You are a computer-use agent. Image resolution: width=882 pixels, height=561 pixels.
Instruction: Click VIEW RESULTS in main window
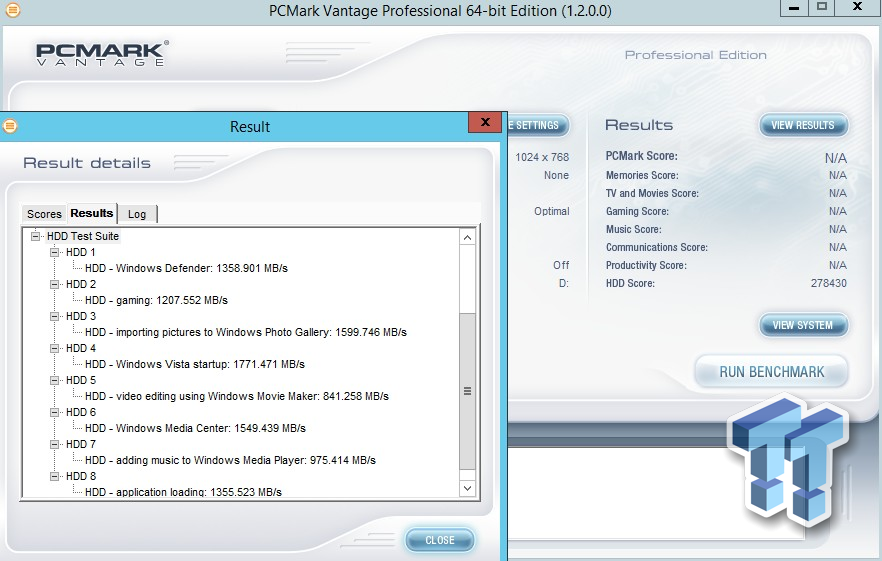[x=803, y=125]
